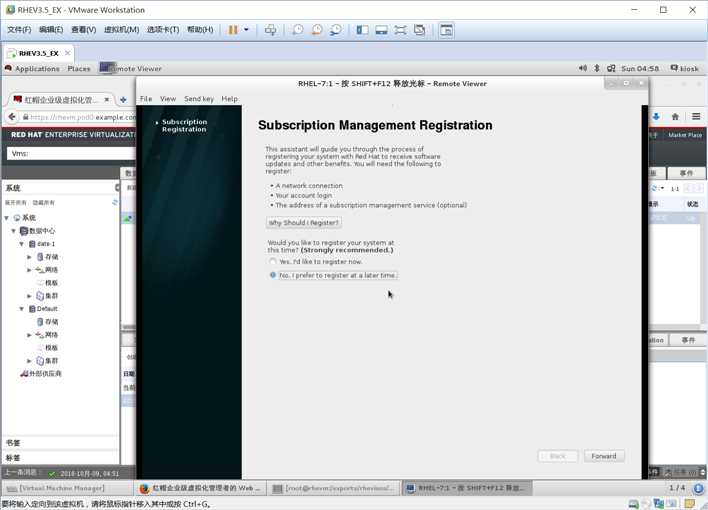Collapse the top 系统 tree node
Screen dimensions: 708x510
coord(7,218)
